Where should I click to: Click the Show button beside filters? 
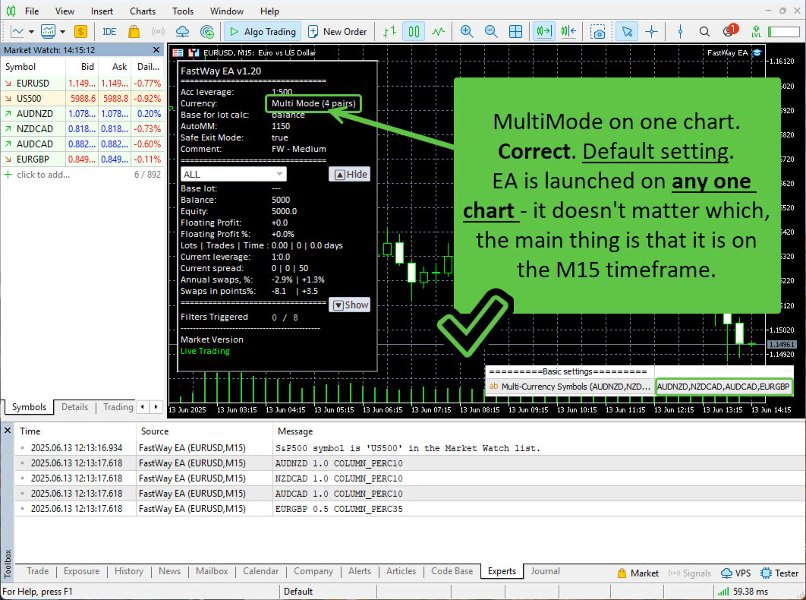350,305
